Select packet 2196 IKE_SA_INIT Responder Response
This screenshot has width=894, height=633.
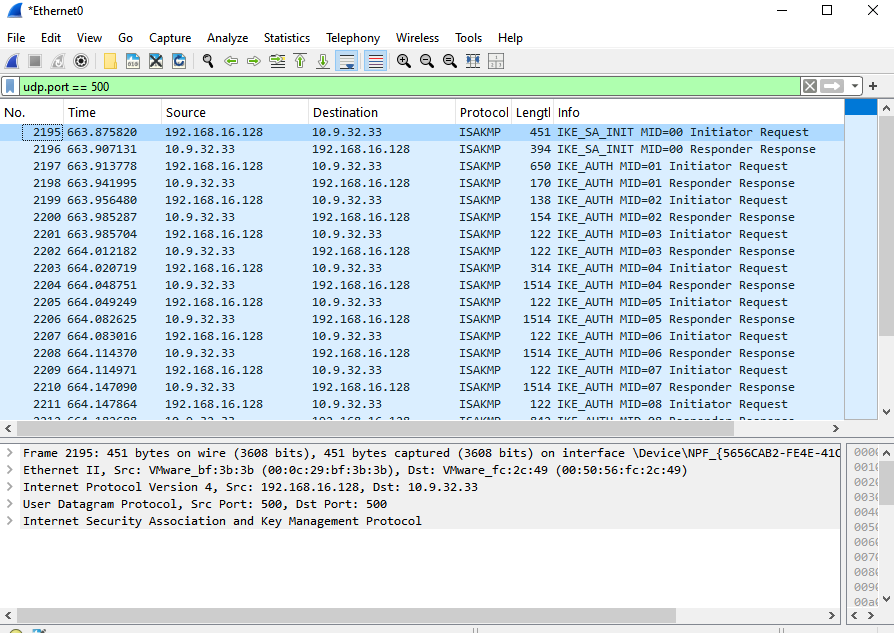coord(422,149)
